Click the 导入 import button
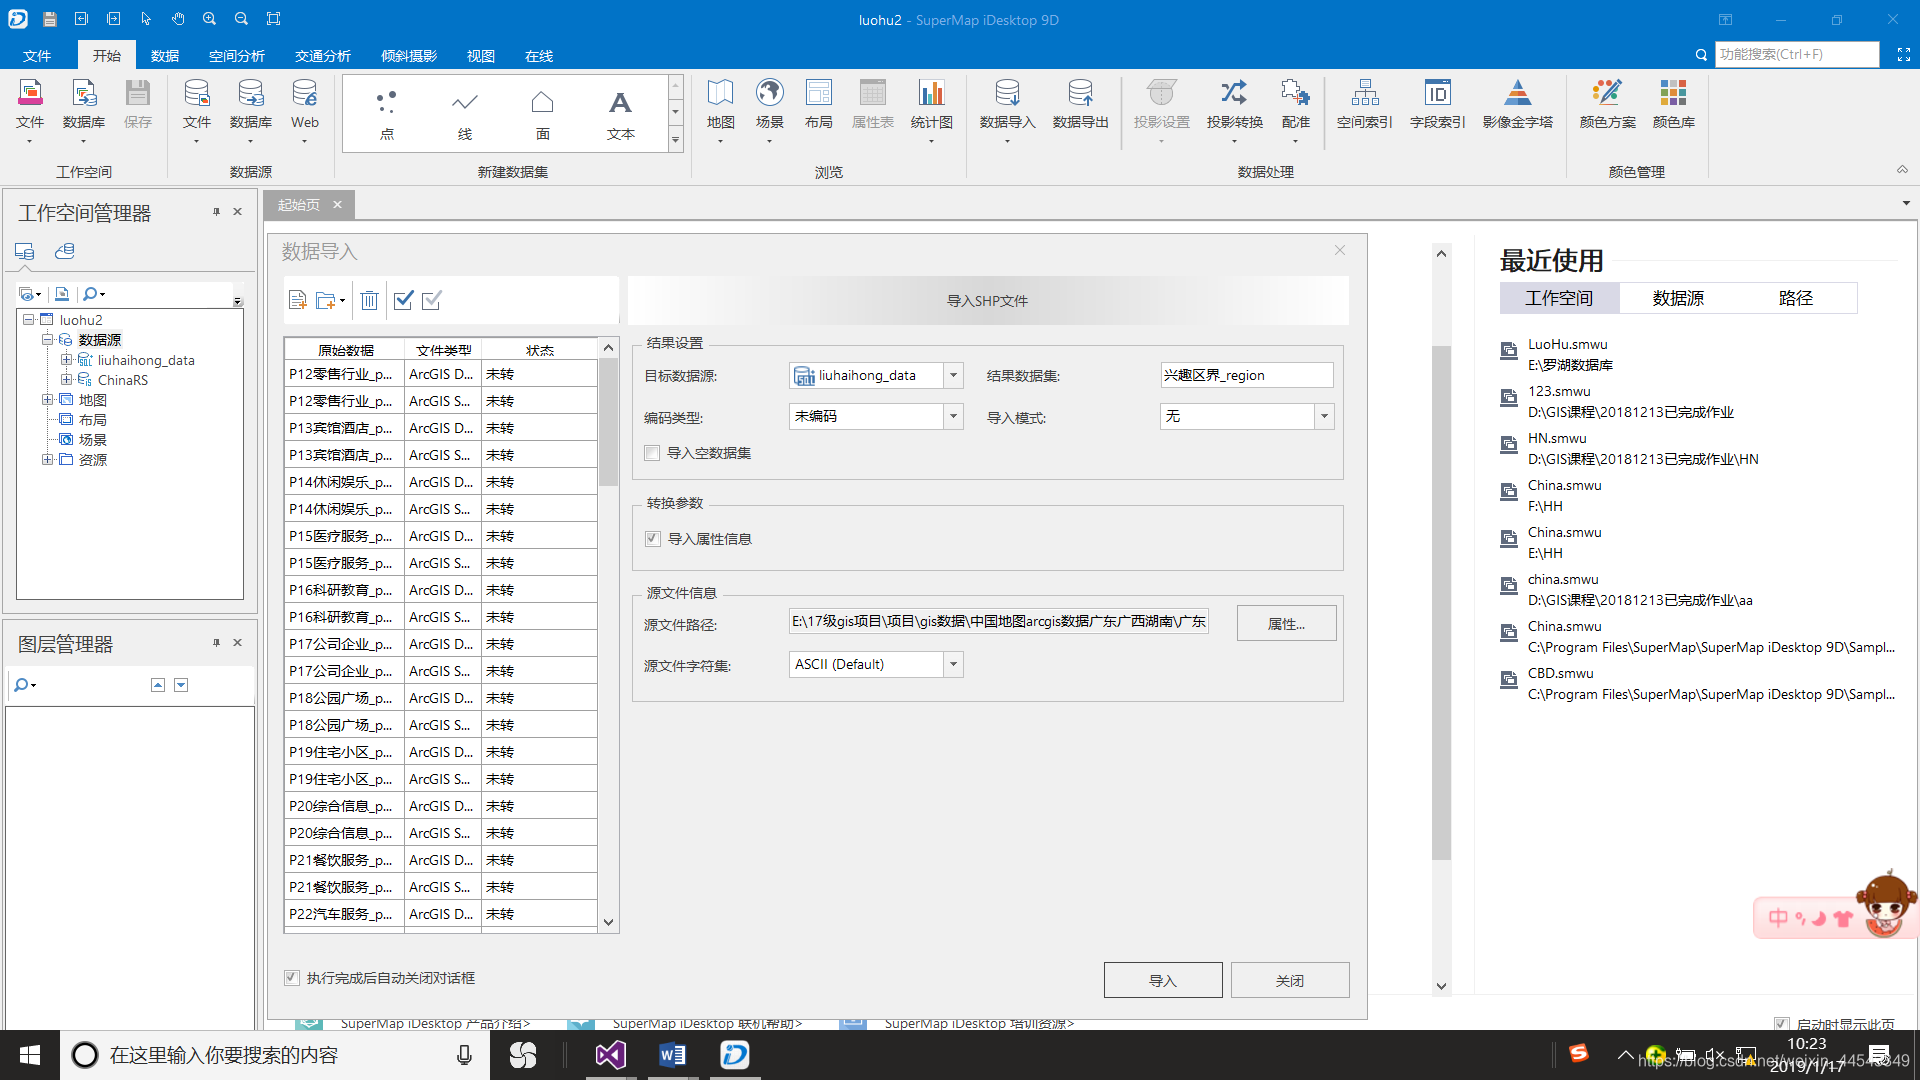This screenshot has width=1920, height=1080. (1163, 980)
